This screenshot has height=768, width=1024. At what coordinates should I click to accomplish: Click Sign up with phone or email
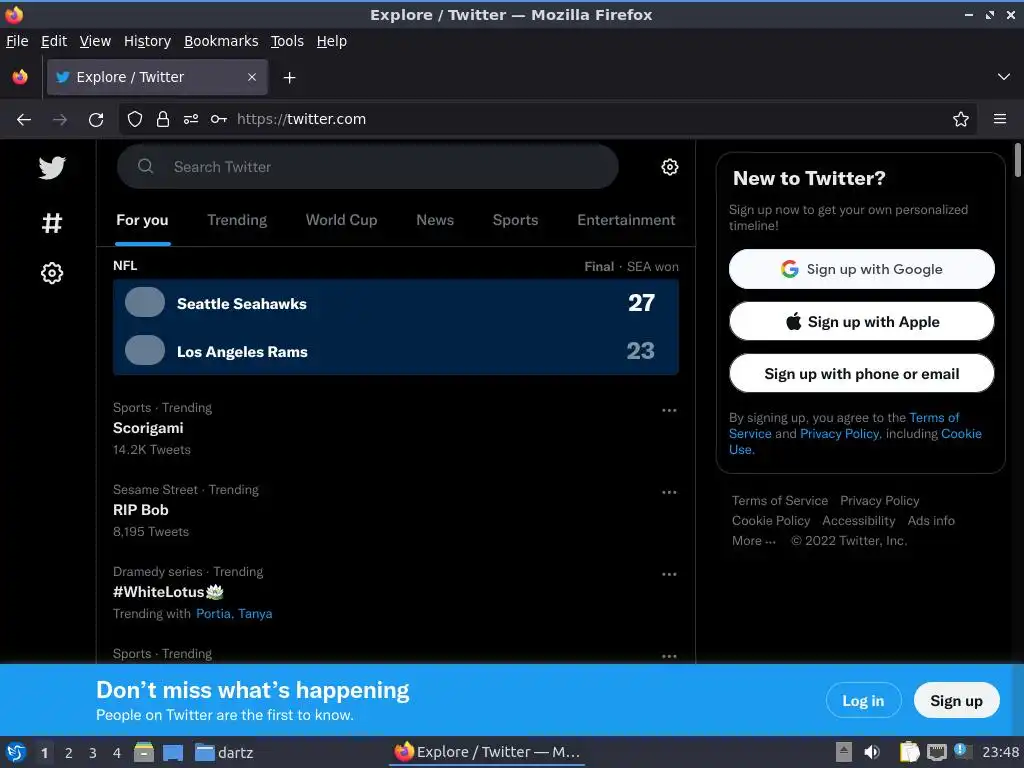click(861, 374)
